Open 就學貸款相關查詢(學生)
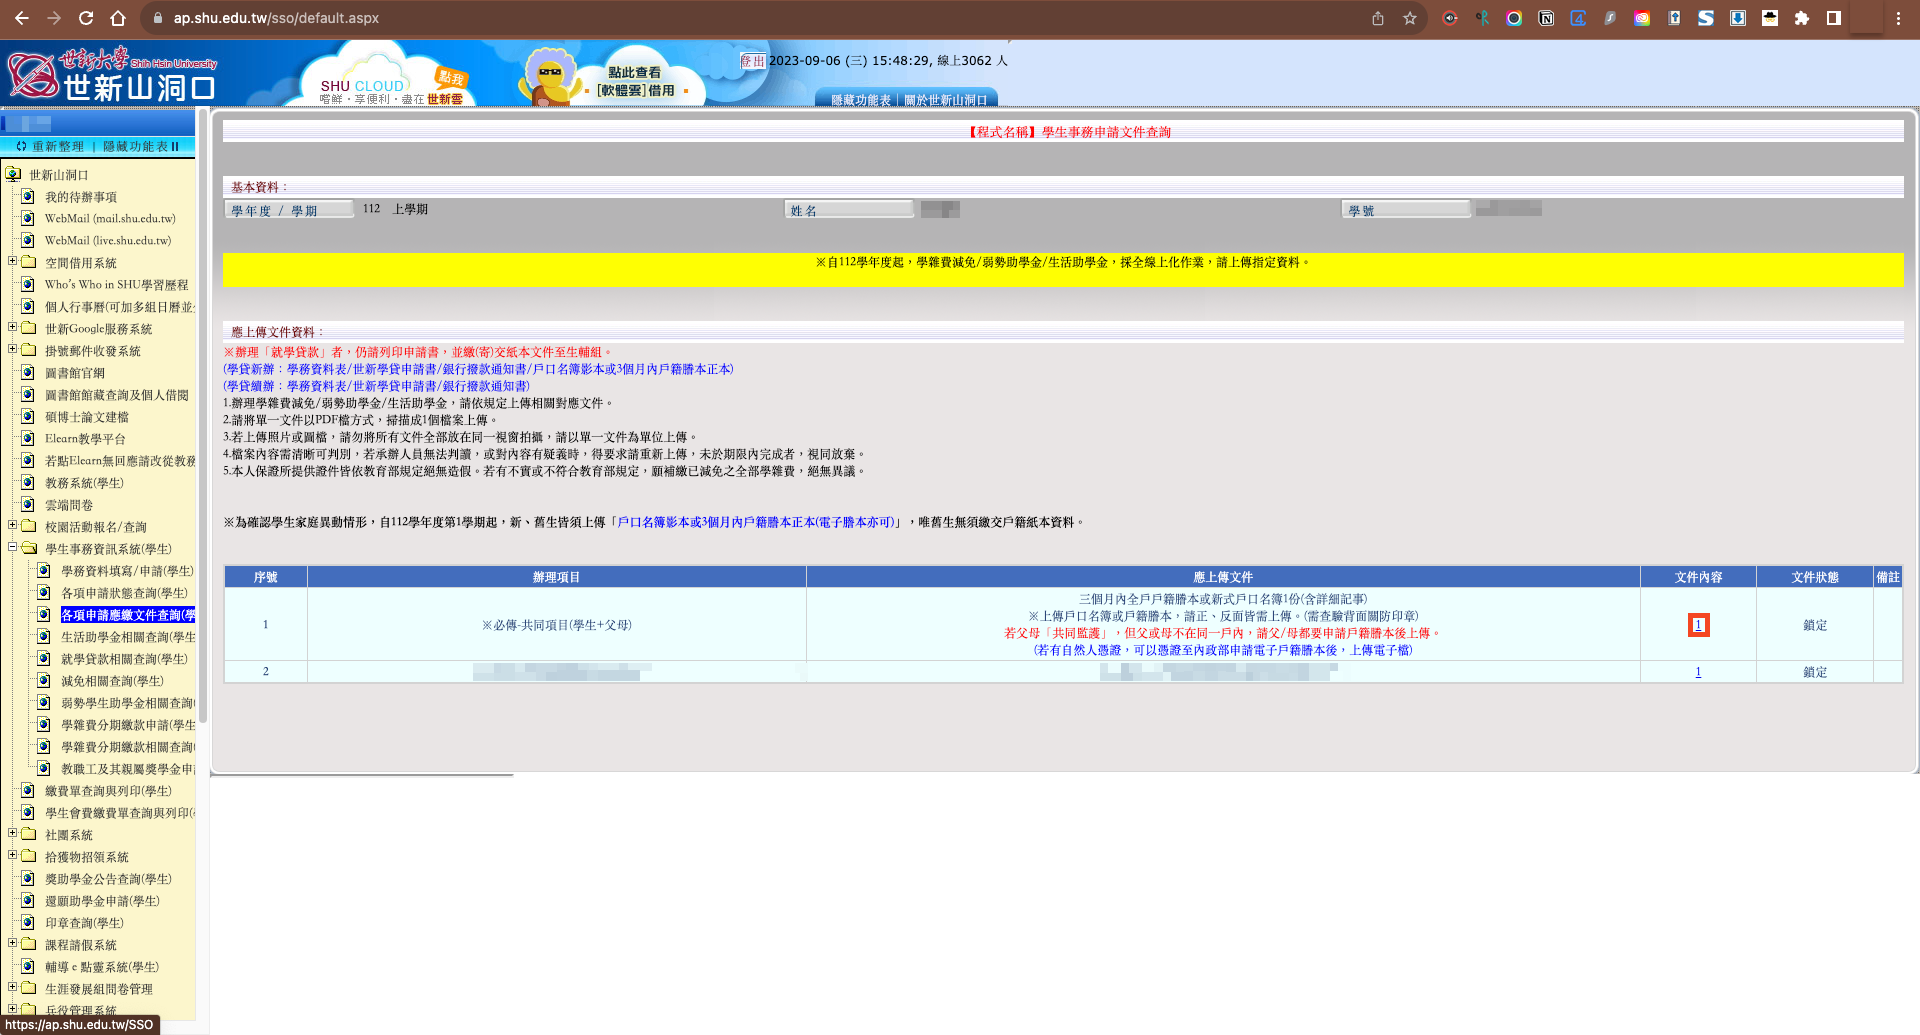Viewport: 1920px width, 1035px height. coord(124,658)
